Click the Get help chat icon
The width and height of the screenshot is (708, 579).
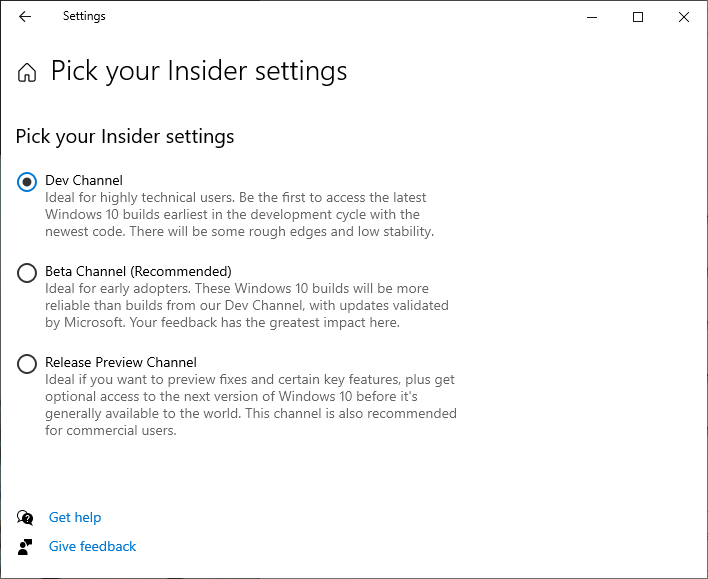click(x=25, y=518)
